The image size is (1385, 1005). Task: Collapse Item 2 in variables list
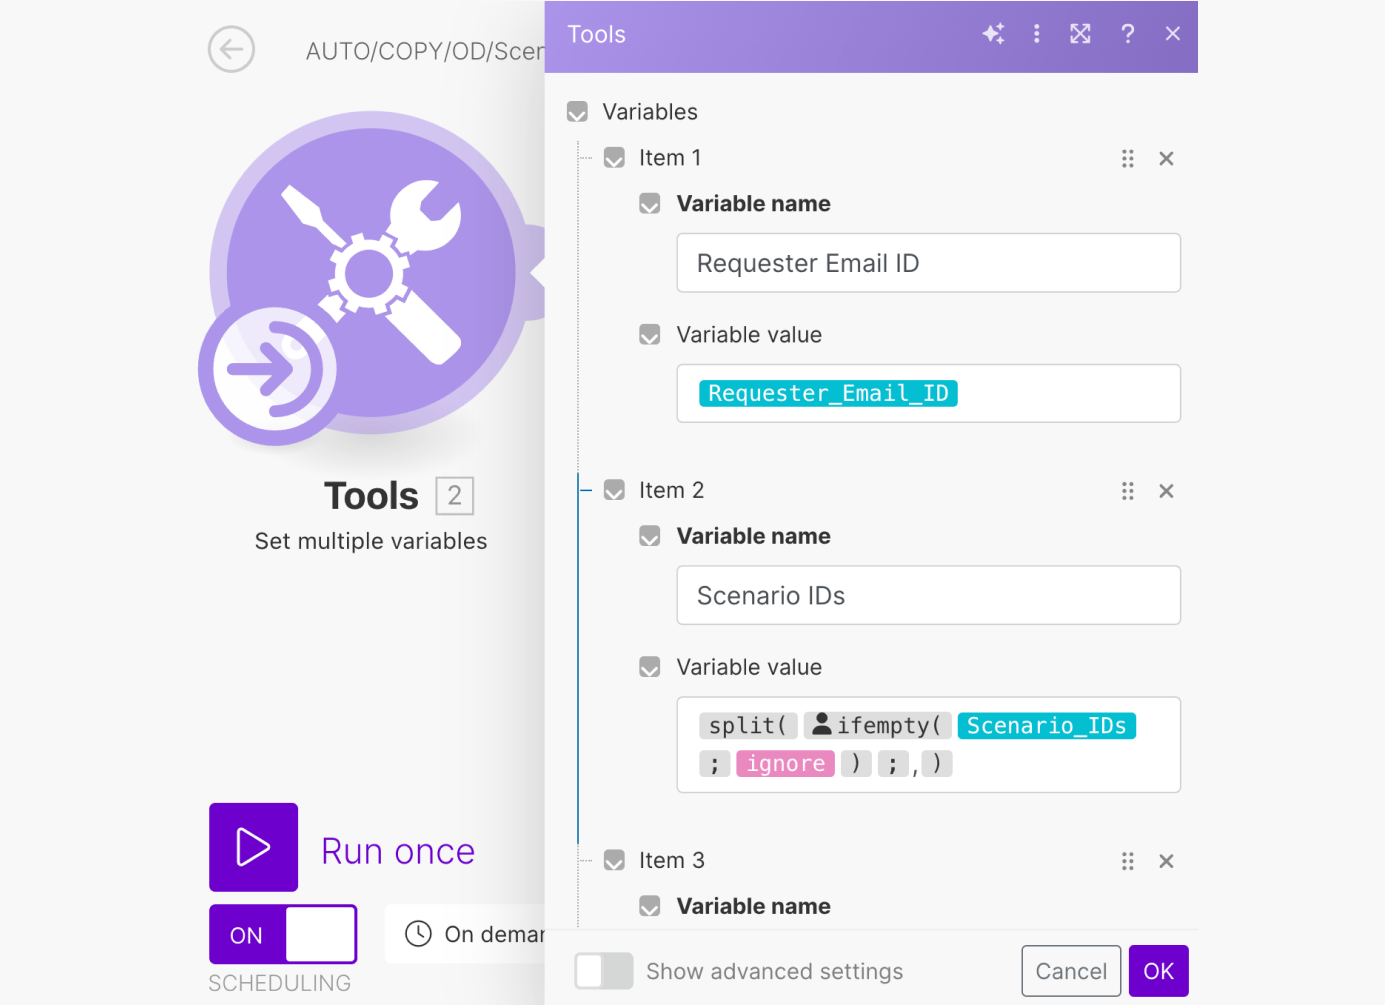point(614,491)
